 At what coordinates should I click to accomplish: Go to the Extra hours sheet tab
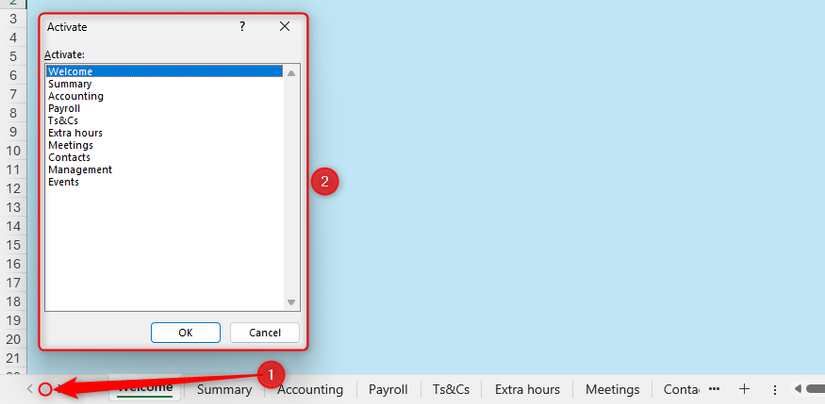(527, 389)
